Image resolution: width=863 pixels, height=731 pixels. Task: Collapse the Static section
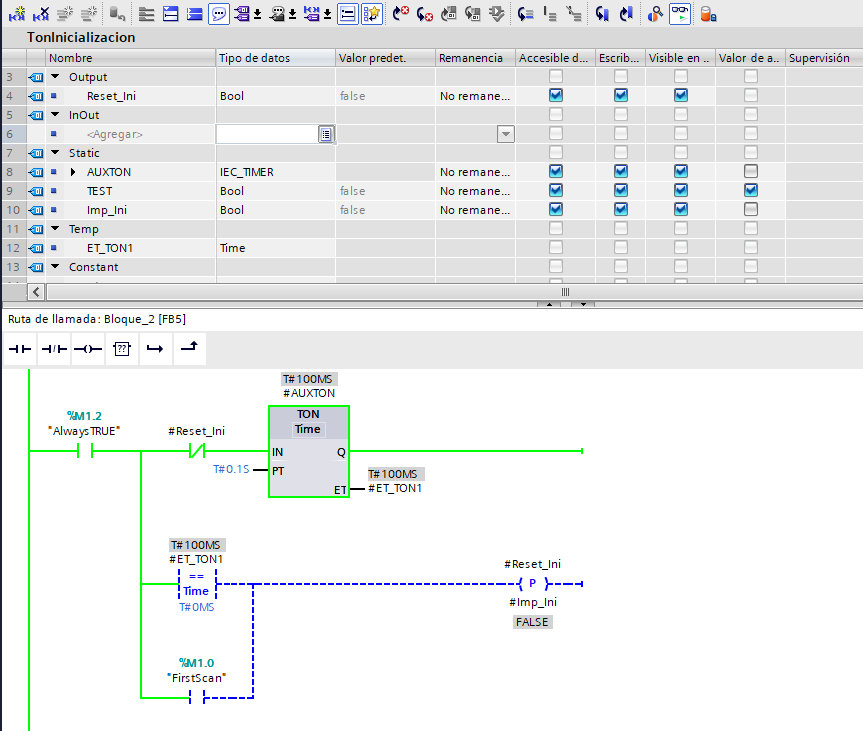(x=55, y=153)
